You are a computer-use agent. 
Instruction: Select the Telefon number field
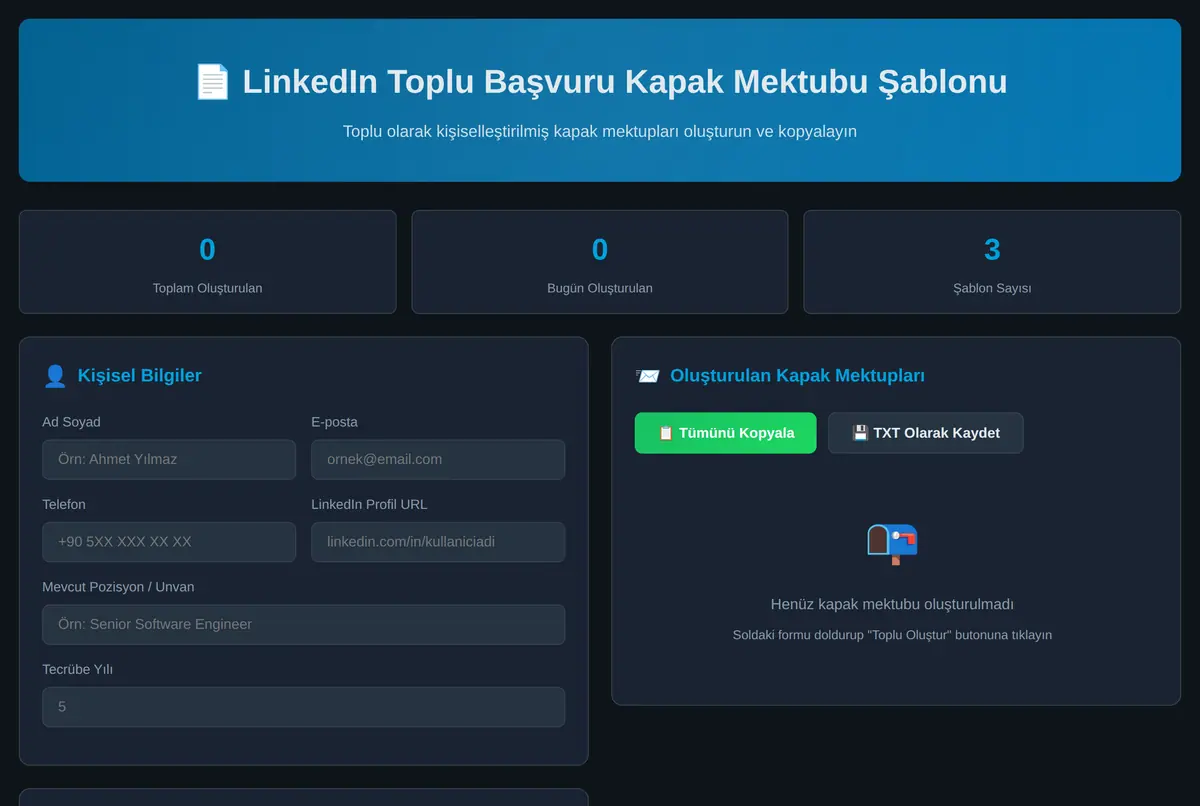point(169,542)
